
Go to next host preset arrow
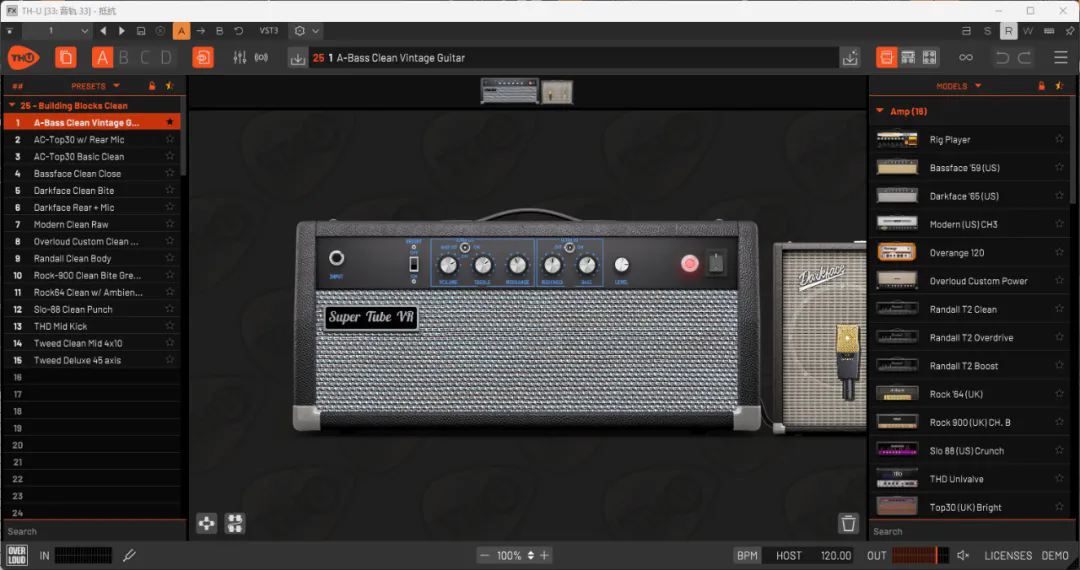121,31
